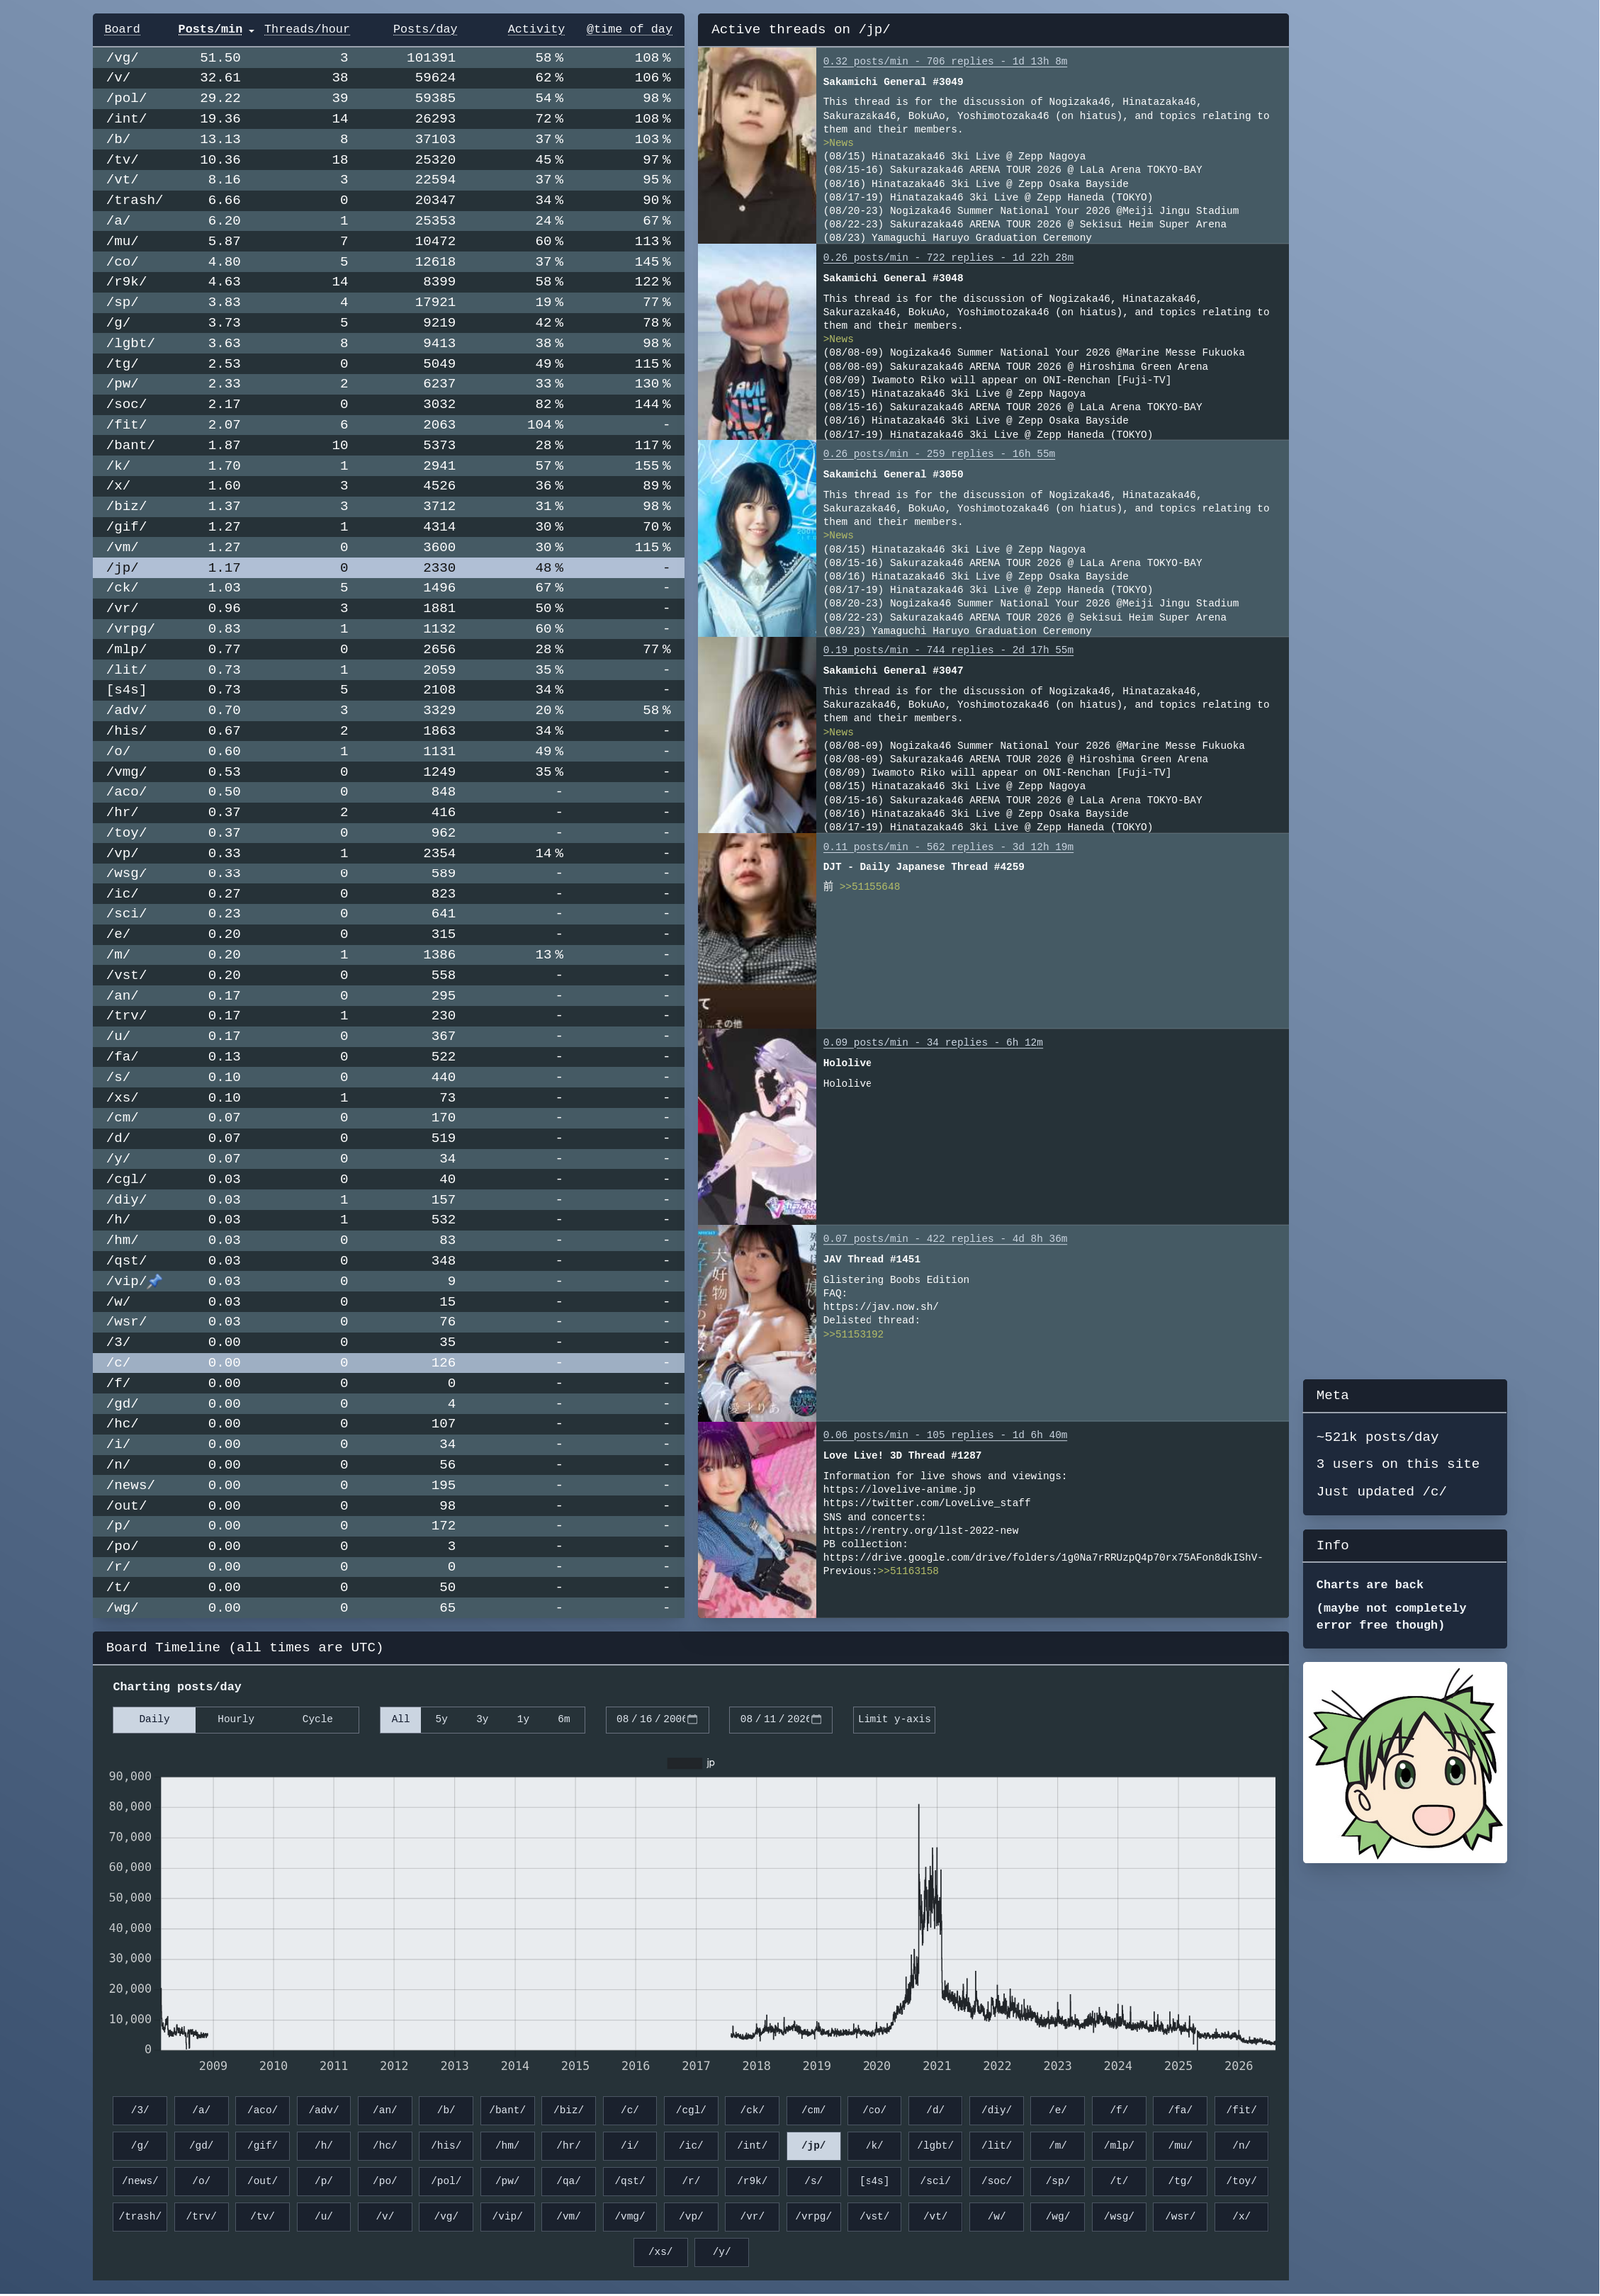1600x2296 pixels.
Task: Sort table by Board column header
Action: point(122,30)
